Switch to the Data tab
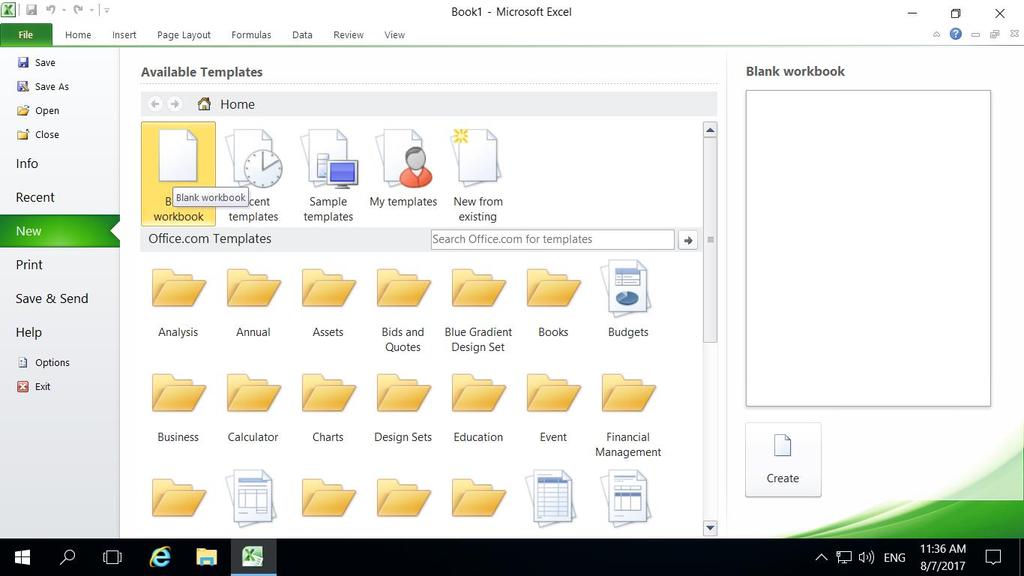The width and height of the screenshot is (1024, 576). tap(302, 35)
